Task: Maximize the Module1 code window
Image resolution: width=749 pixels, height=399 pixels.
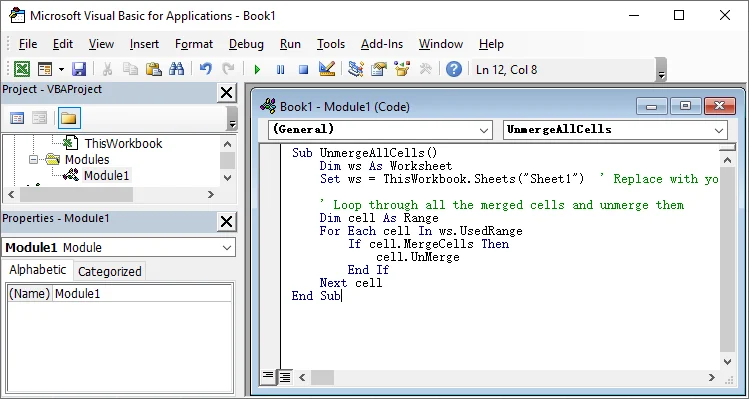Action: pos(685,106)
